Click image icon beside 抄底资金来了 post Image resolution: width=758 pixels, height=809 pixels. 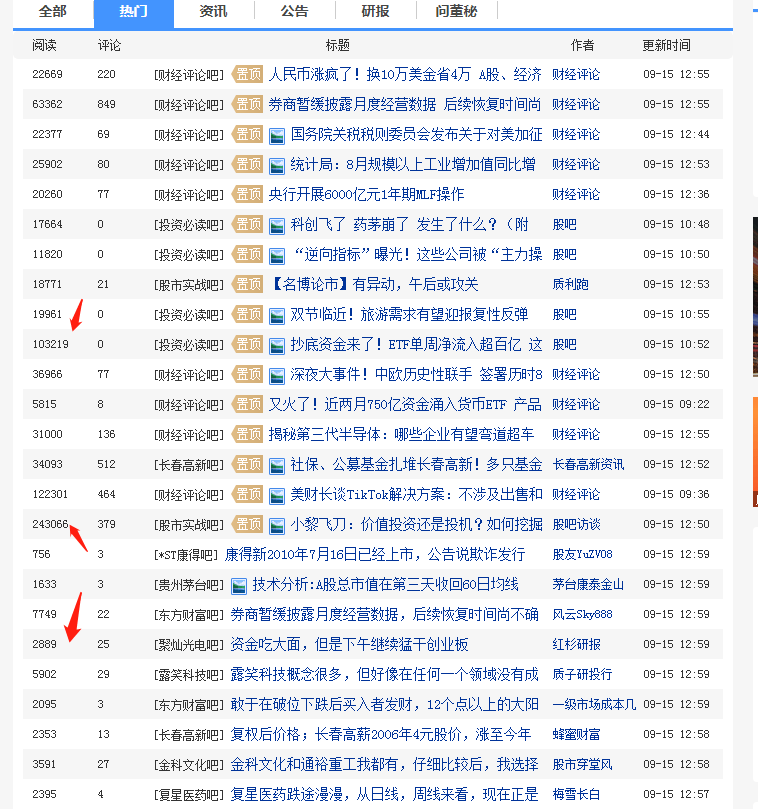coord(277,346)
